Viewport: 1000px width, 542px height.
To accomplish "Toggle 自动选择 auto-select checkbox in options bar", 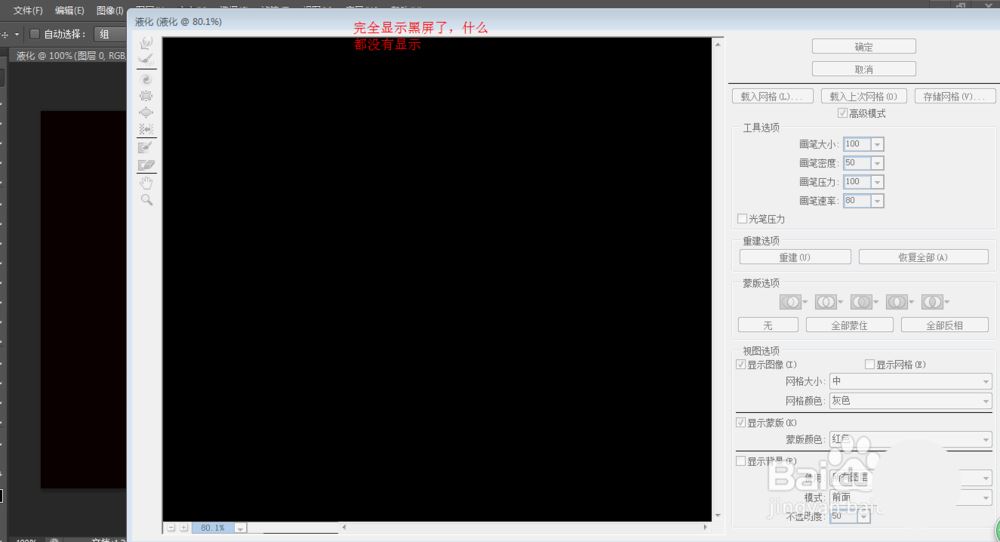I will click(x=35, y=34).
